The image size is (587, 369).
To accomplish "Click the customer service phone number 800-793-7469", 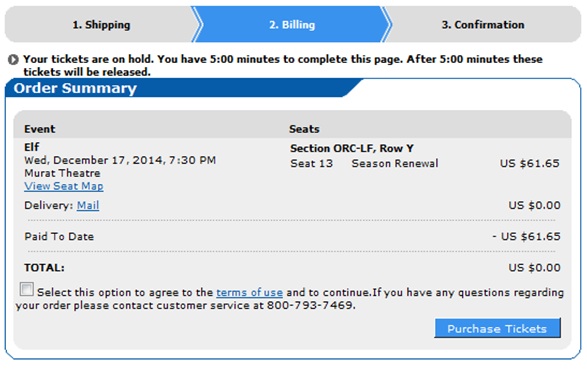I will click(x=310, y=305).
